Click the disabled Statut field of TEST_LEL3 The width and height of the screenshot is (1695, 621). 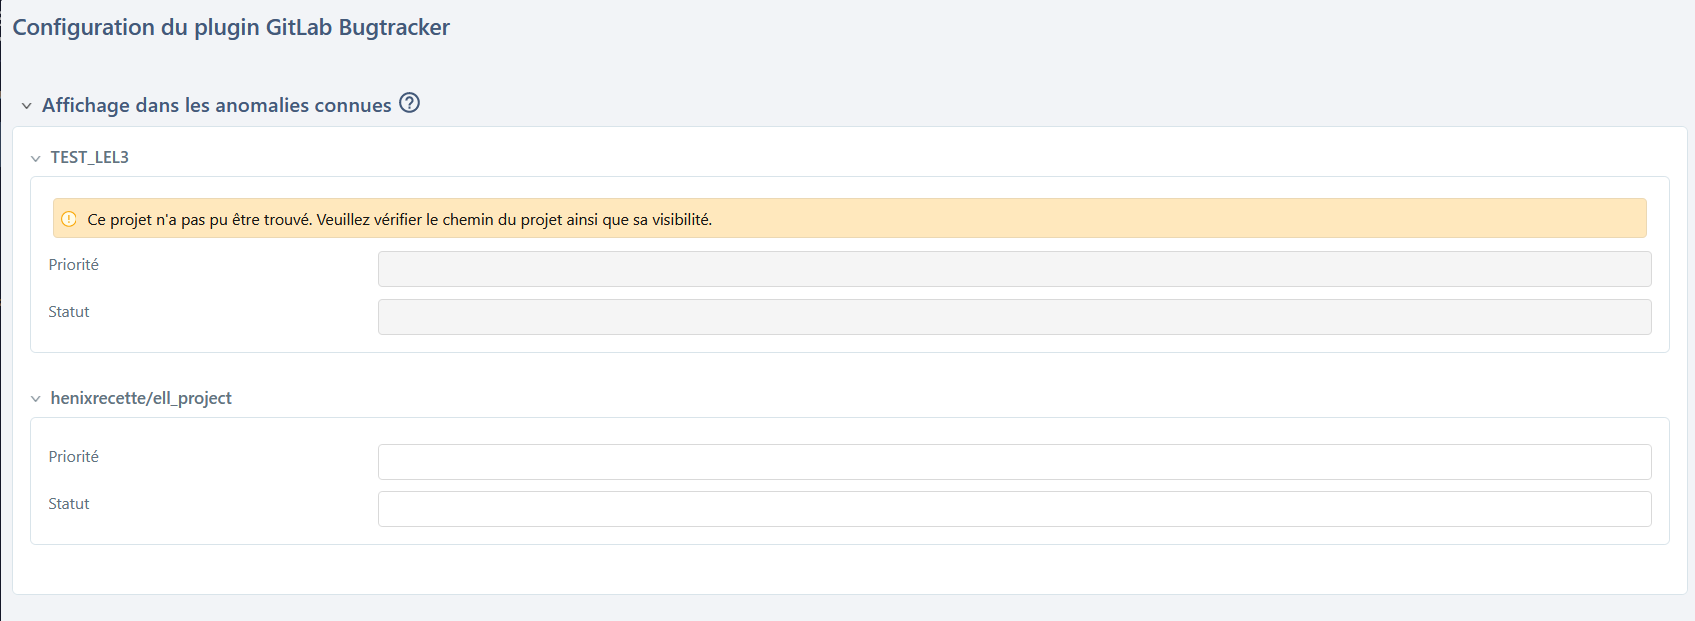[x=1014, y=317]
